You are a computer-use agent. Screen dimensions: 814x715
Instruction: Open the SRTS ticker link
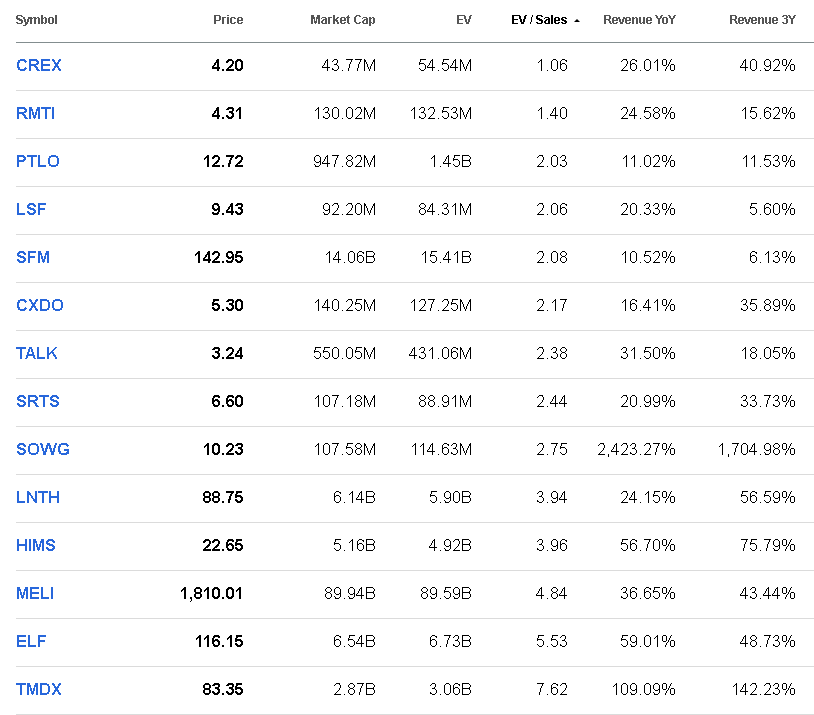(38, 401)
